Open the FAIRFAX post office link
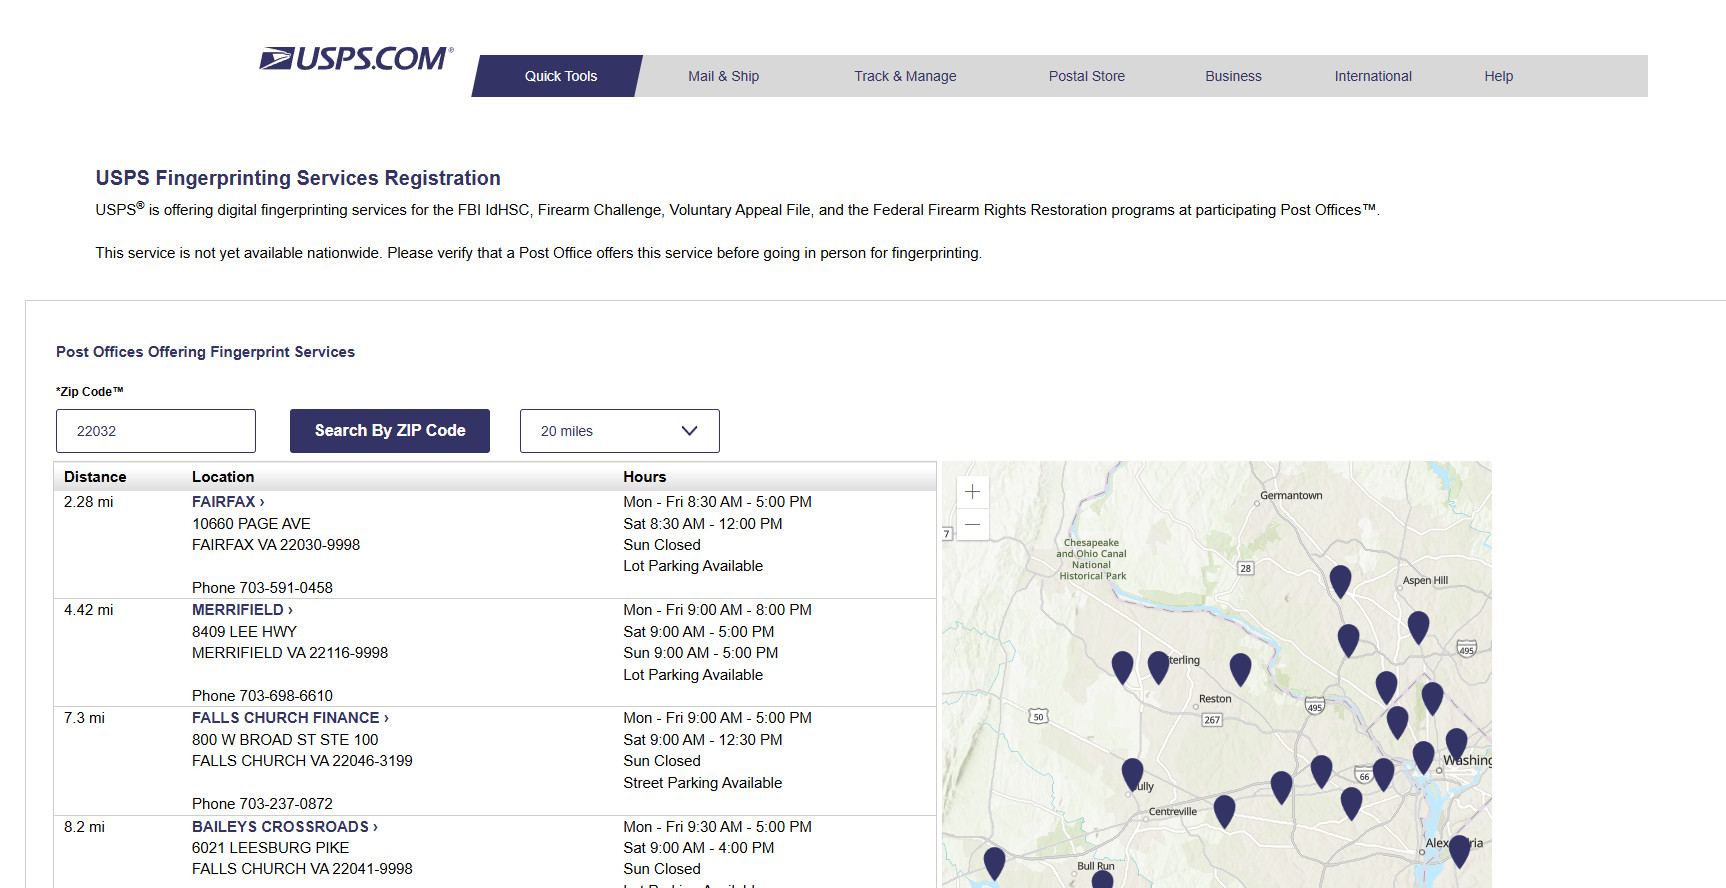 (227, 502)
